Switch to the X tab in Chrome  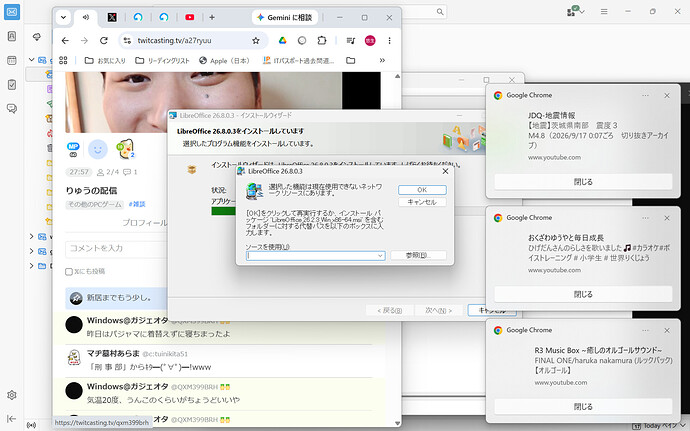tap(112, 18)
